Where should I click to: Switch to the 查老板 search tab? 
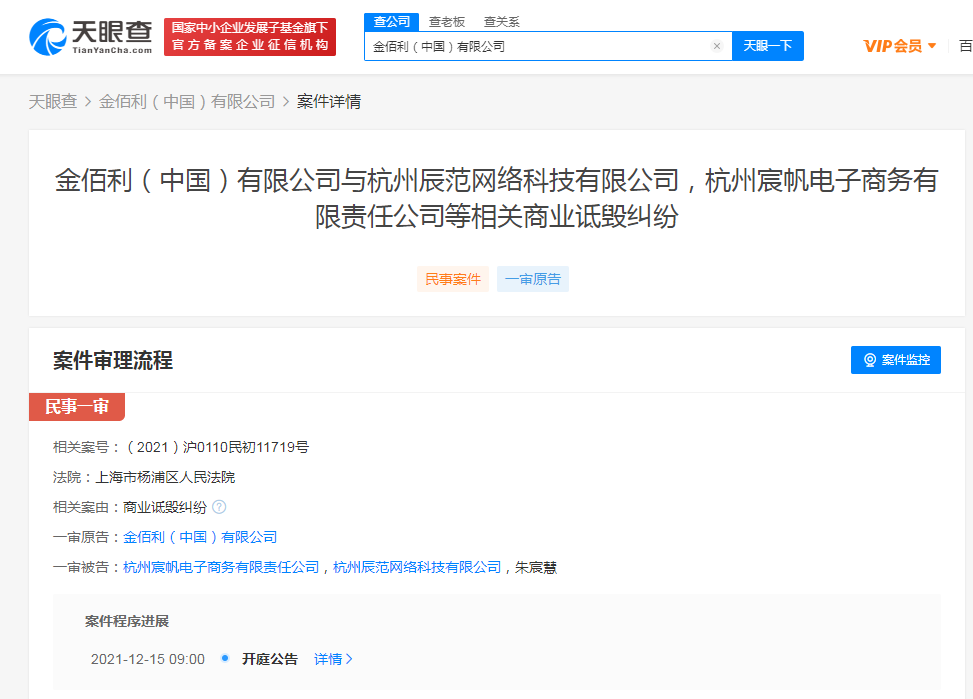[x=447, y=21]
